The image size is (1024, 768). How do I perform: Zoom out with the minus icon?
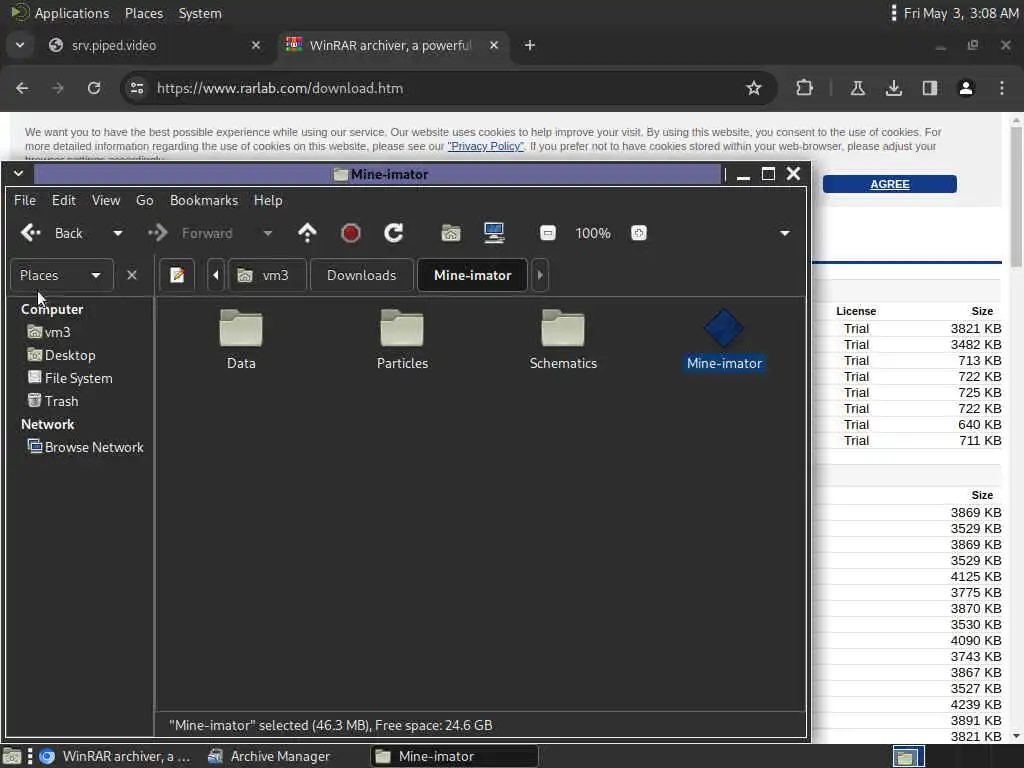tap(548, 233)
